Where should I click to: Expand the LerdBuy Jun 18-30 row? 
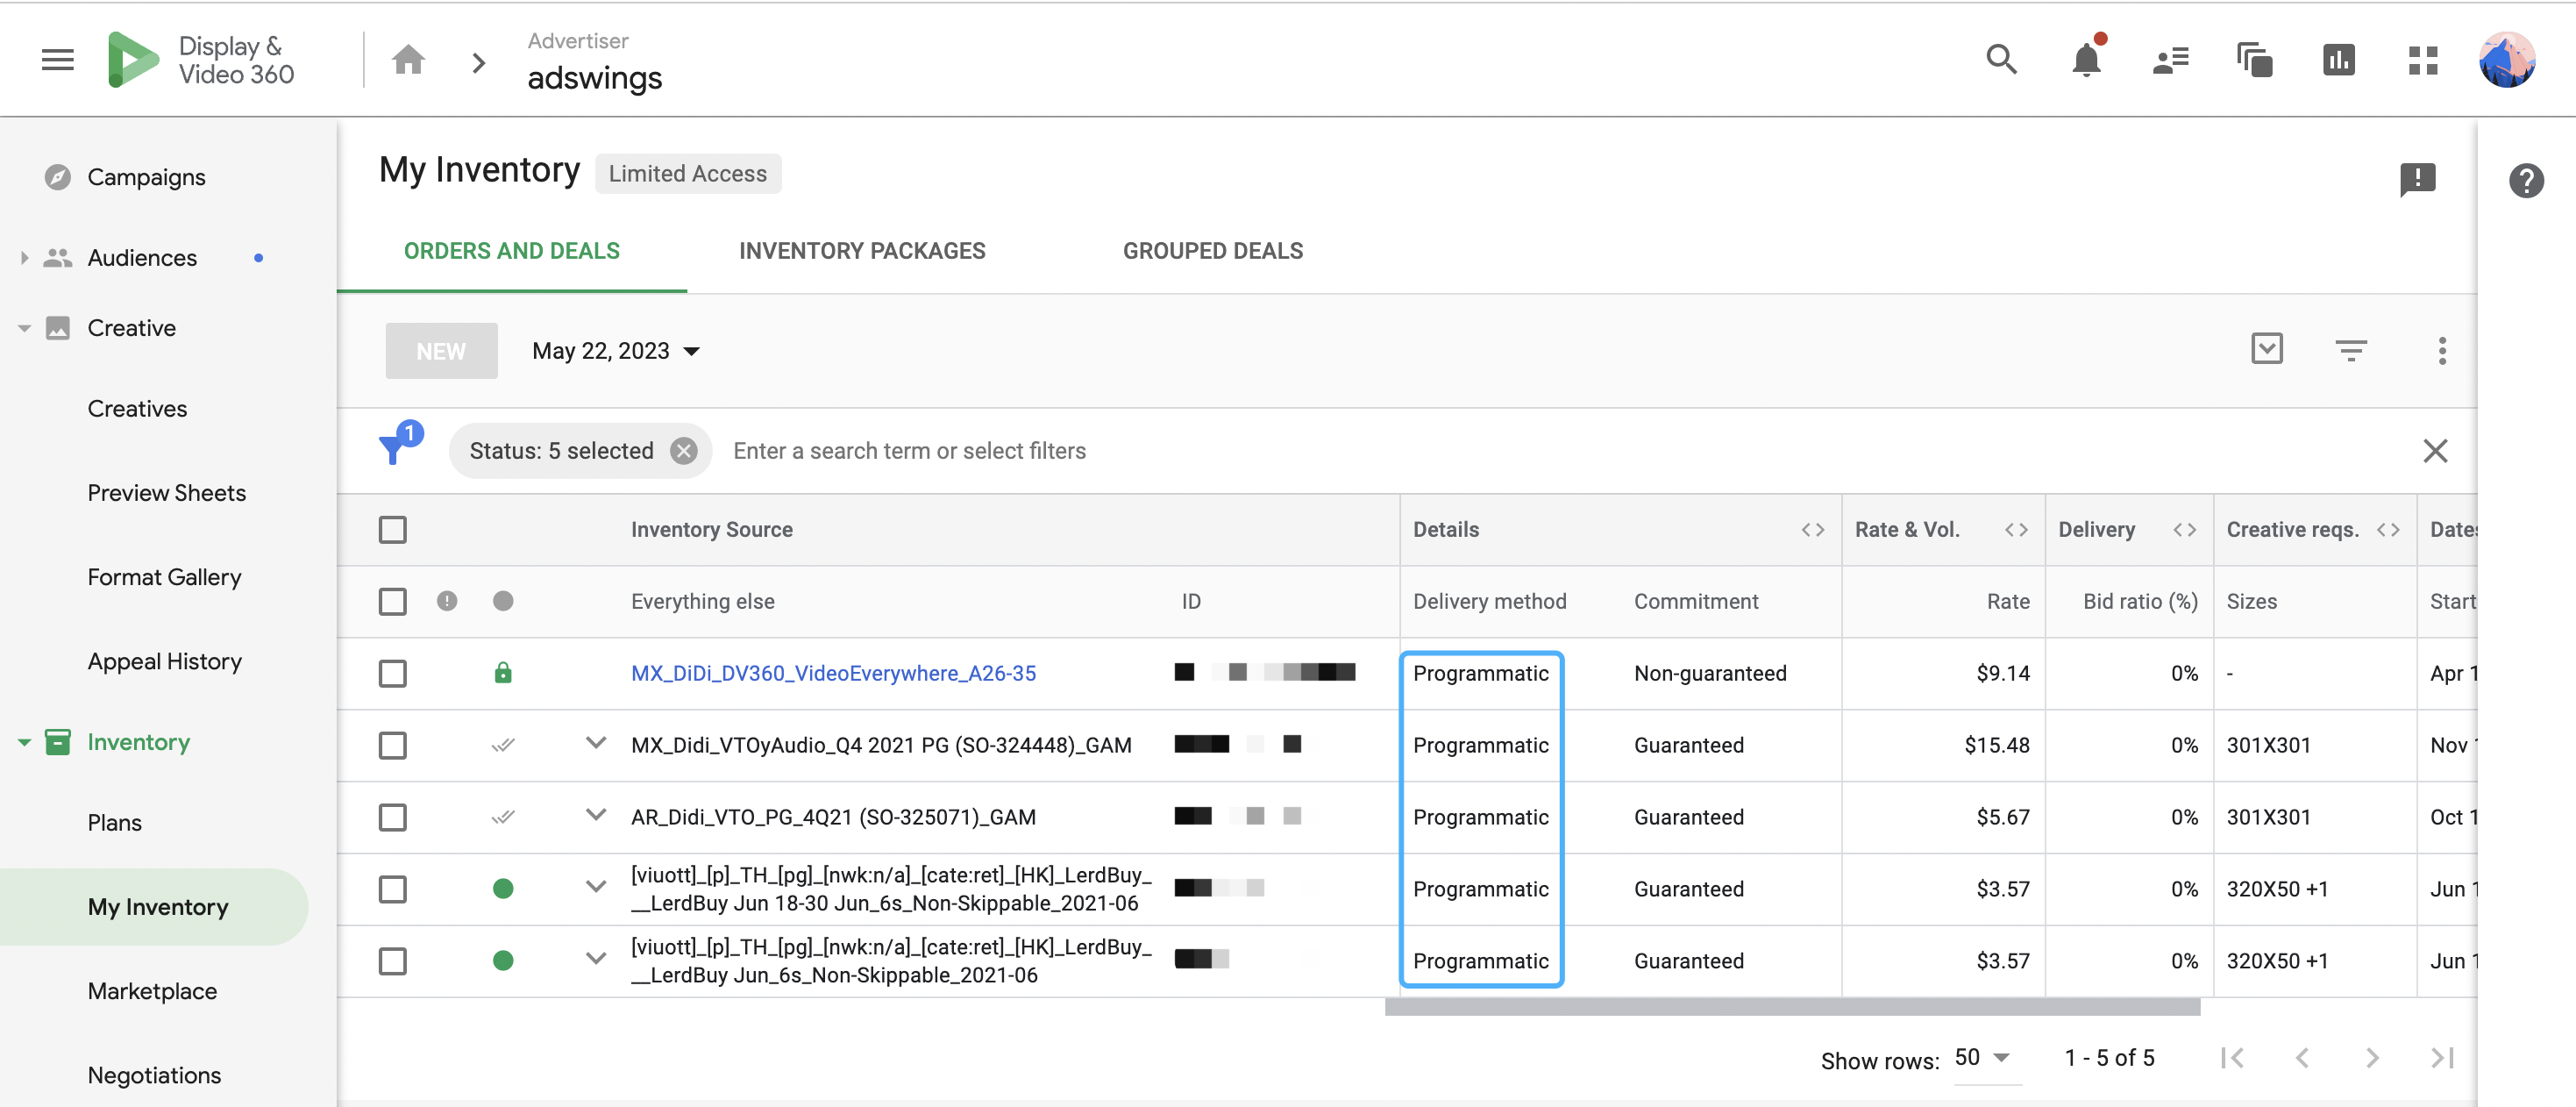tap(595, 887)
